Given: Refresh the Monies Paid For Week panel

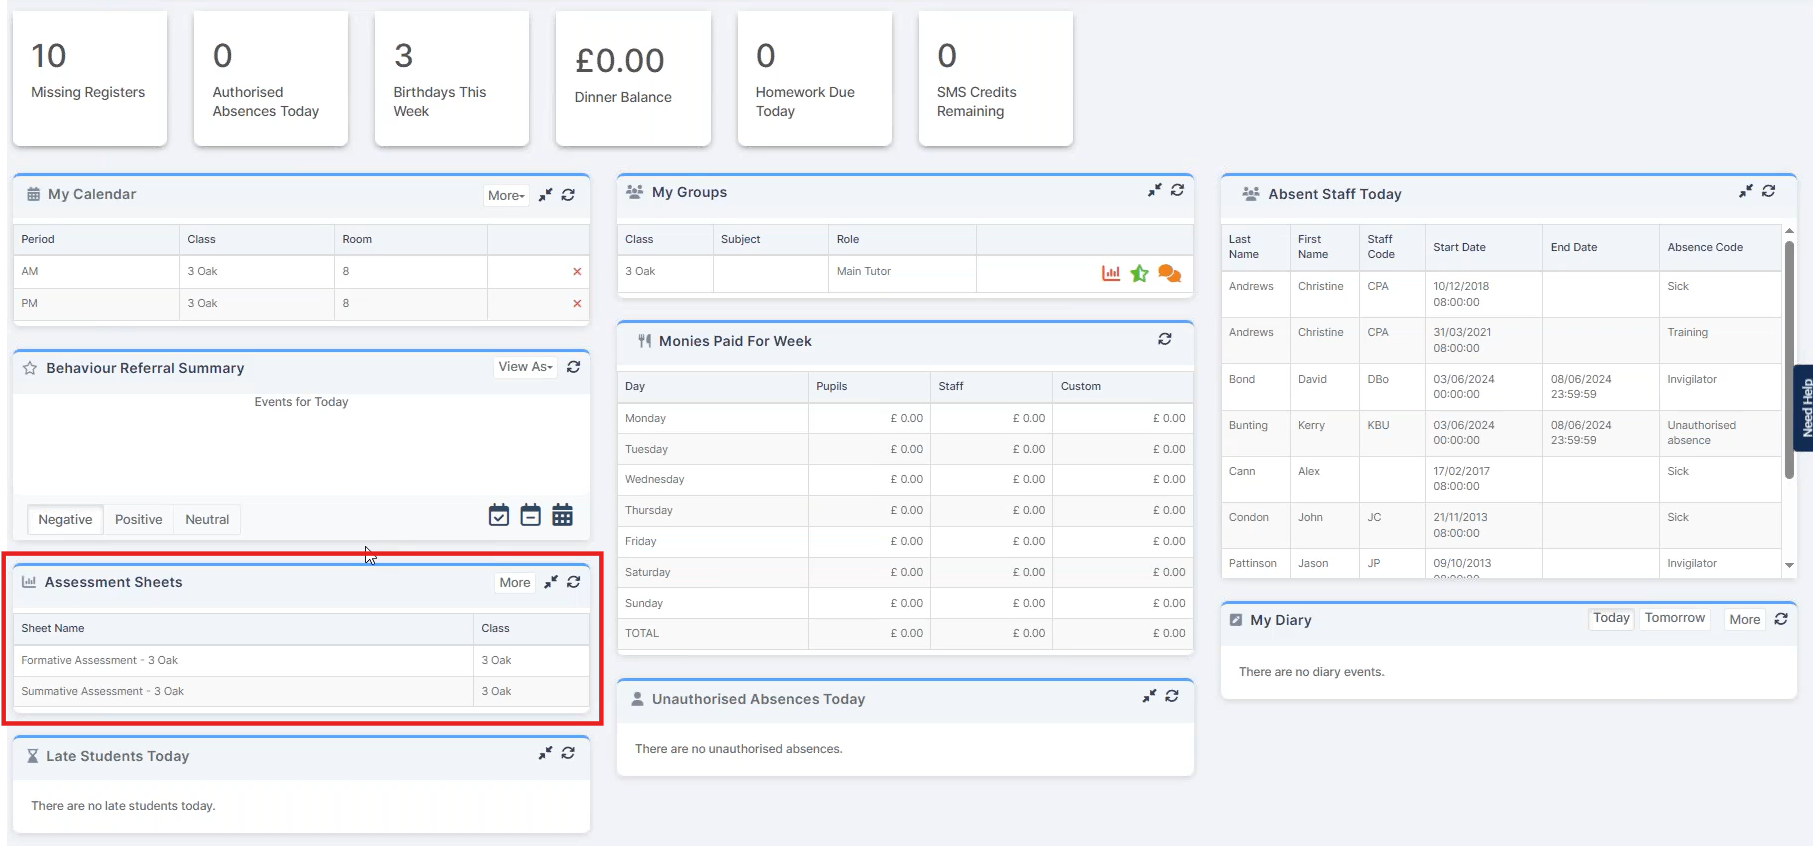Looking at the screenshot, I should [1164, 339].
